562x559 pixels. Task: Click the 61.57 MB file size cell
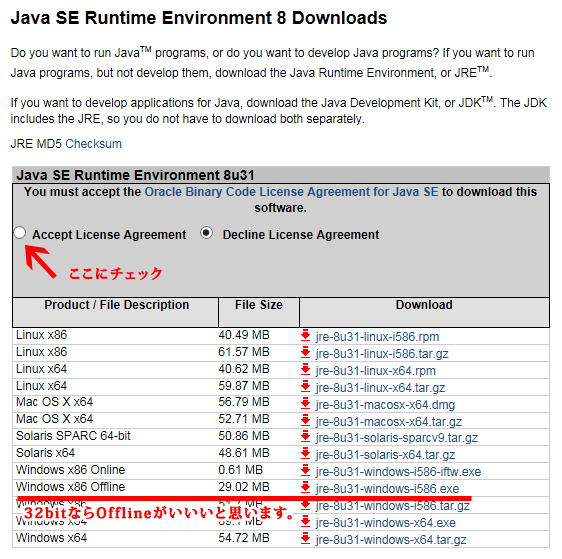coord(244,352)
